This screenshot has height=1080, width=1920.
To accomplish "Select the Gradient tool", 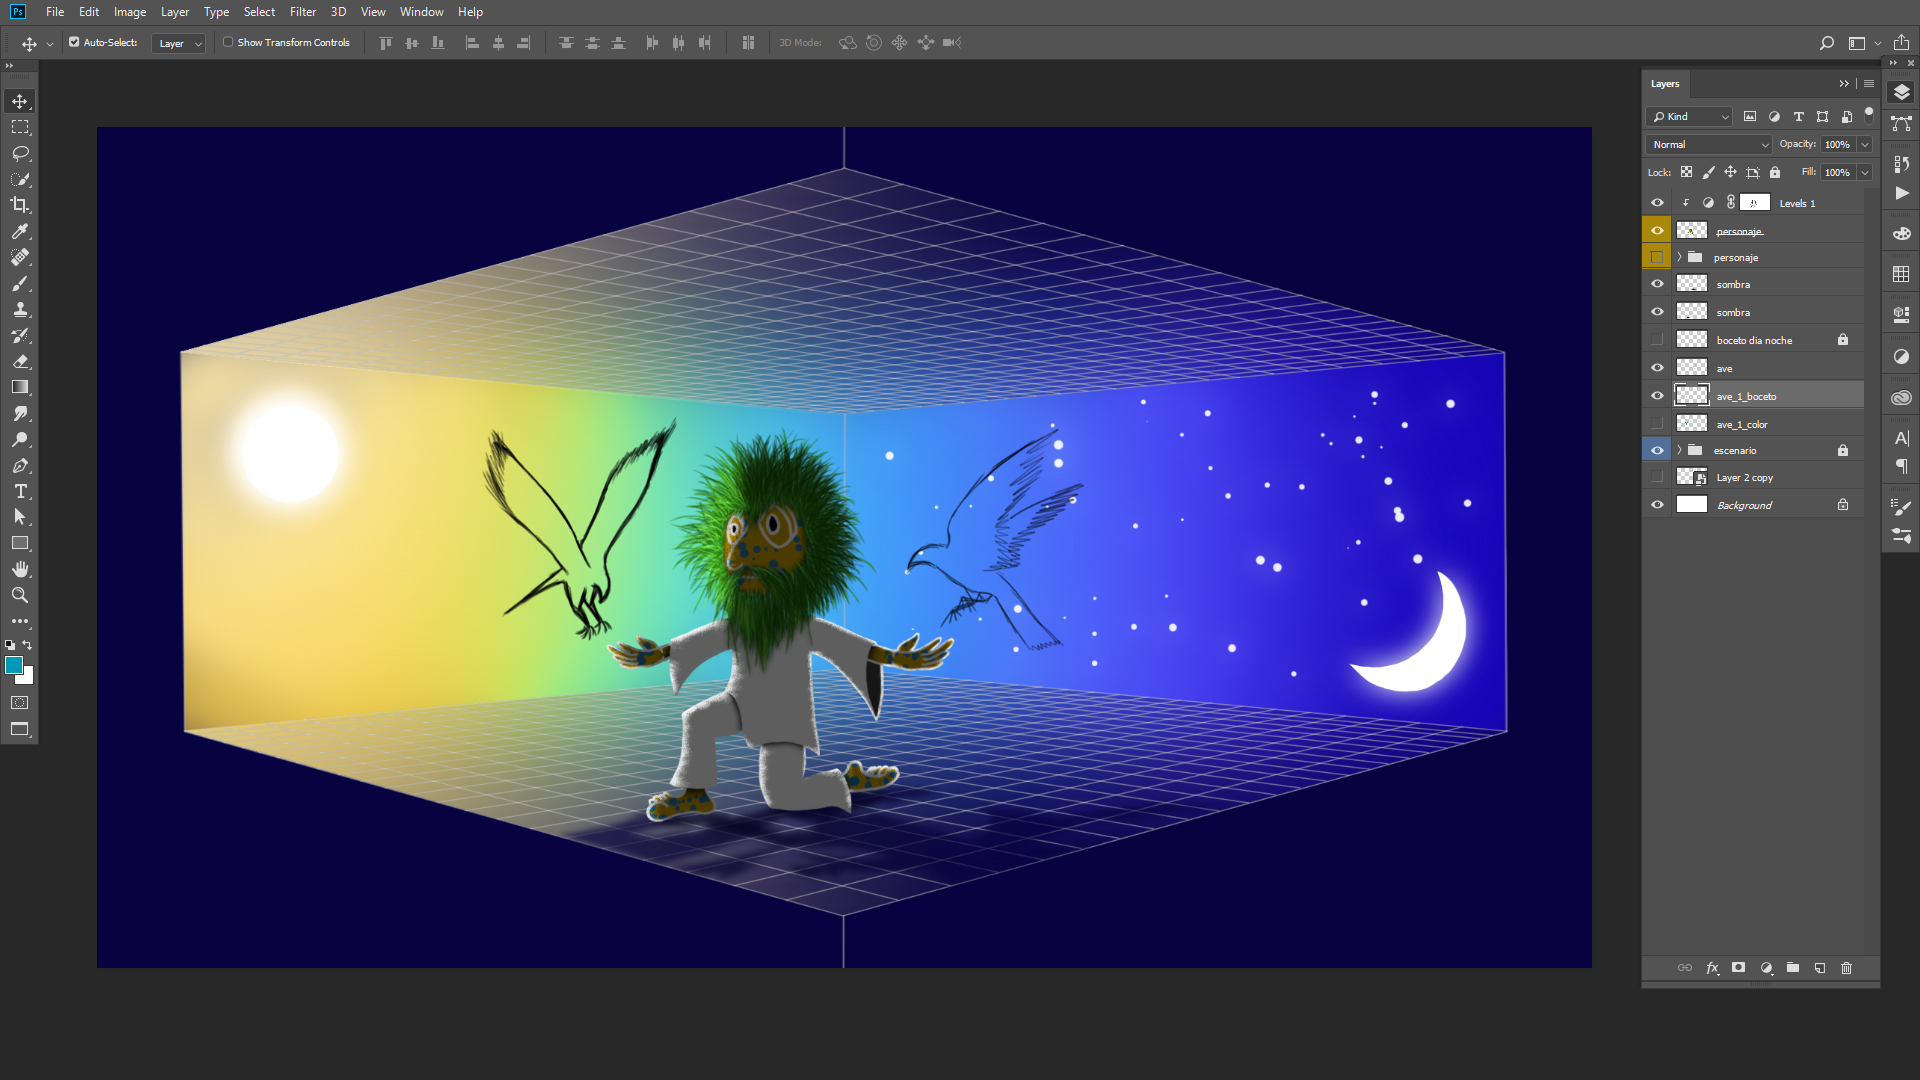I will point(20,387).
